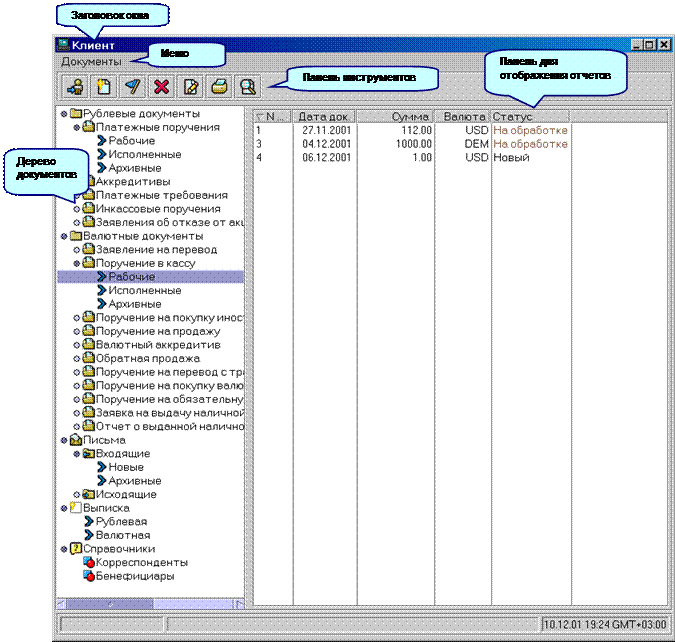The width and height of the screenshot is (675, 642).
Task: Click the folder icon of Валютные документы
Action: (76, 236)
